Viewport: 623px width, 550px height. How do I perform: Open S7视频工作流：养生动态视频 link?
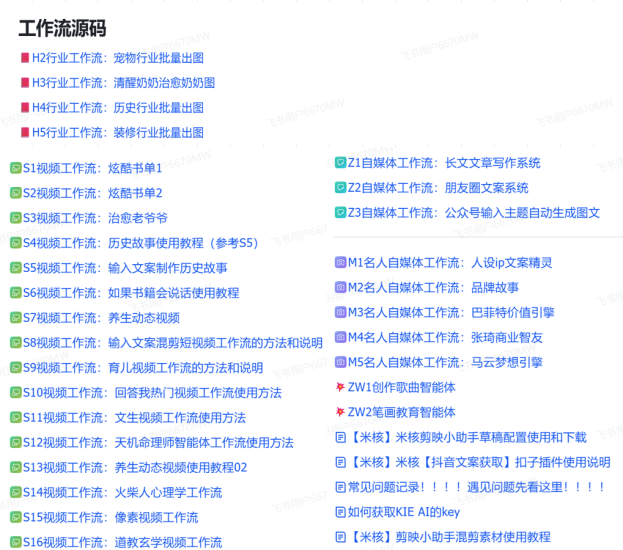click(x=101, y=318)
